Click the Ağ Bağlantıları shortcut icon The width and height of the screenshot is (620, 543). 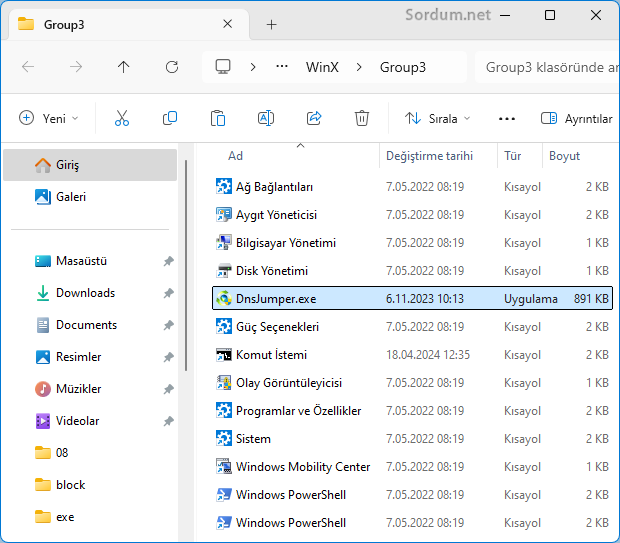pos(224,187)
